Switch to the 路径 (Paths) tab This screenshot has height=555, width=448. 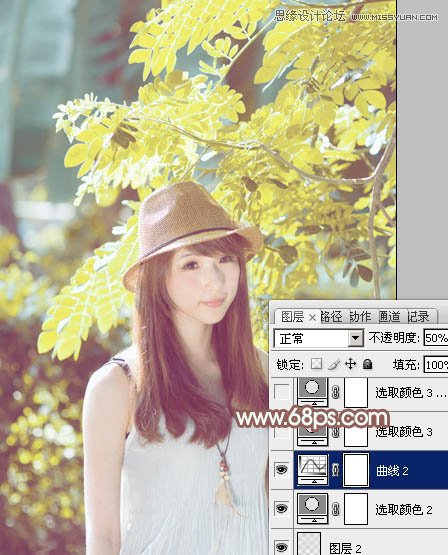331,316
